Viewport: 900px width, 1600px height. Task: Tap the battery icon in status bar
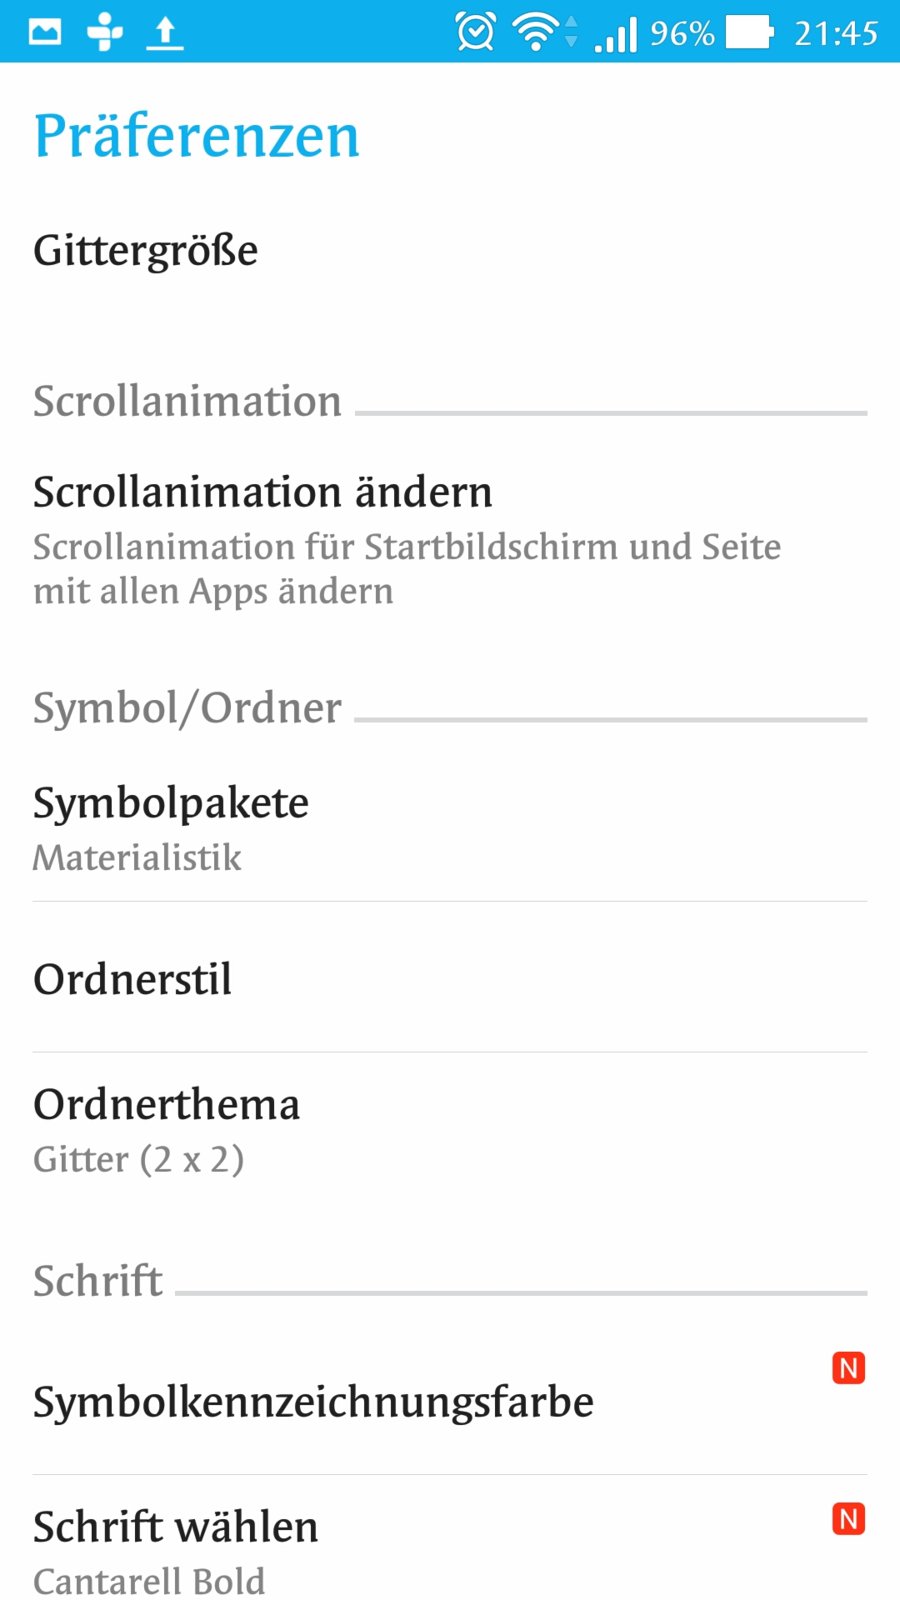pos(749,32)
